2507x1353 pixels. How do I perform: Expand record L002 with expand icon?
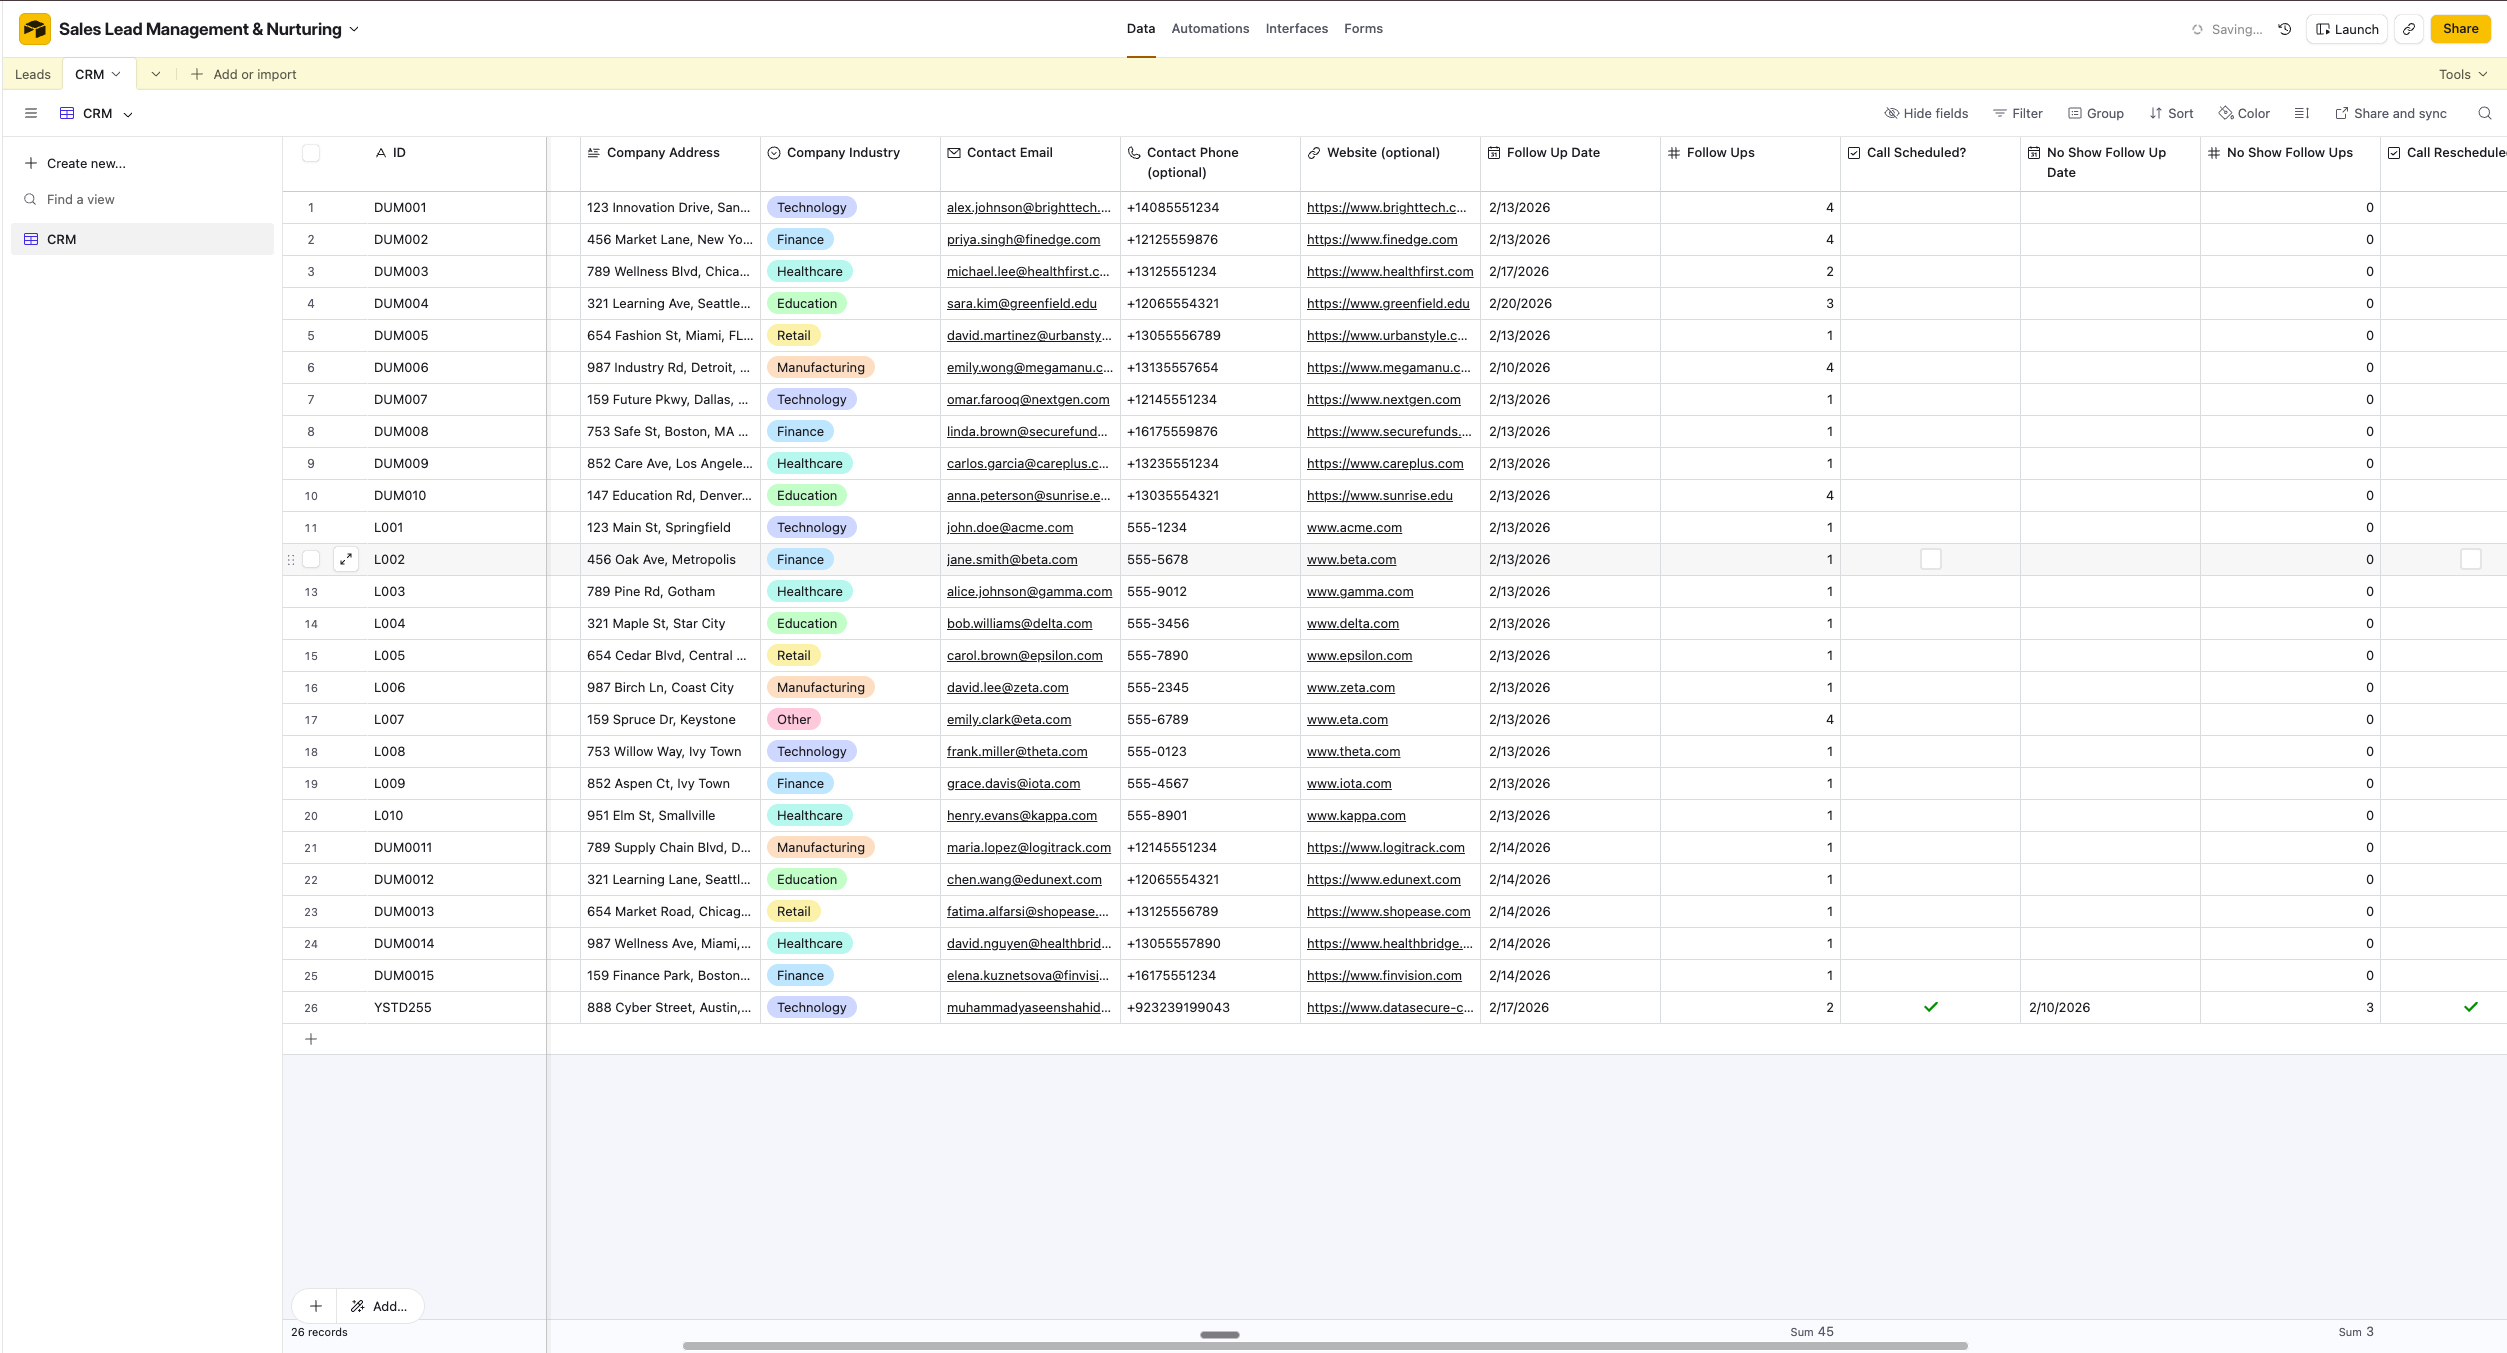click(346, 559)
